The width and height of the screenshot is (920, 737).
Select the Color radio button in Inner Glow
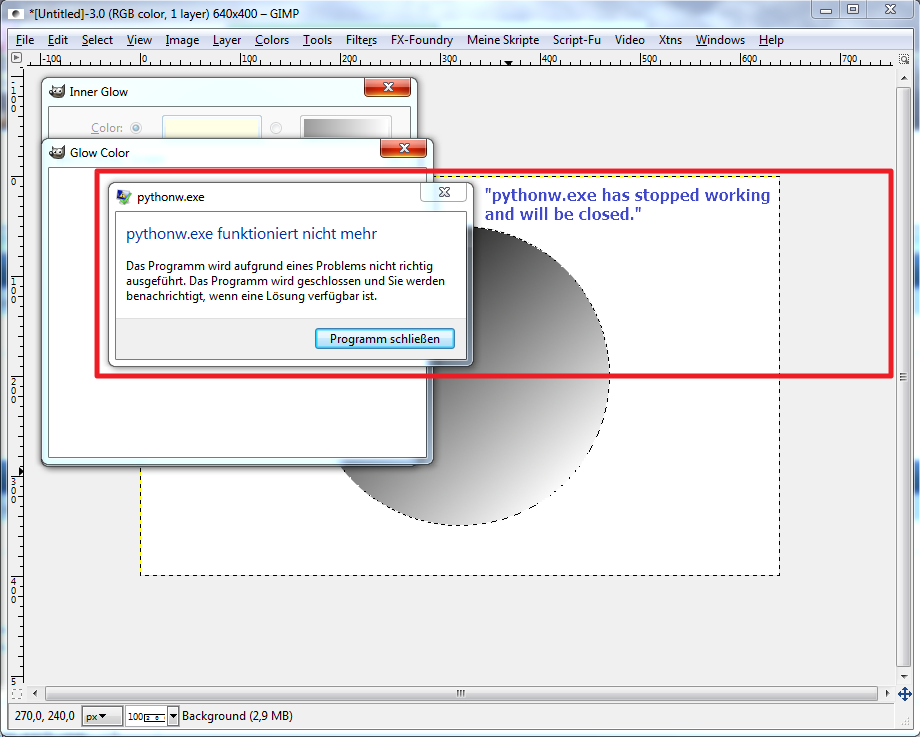(x=136, y=127)
